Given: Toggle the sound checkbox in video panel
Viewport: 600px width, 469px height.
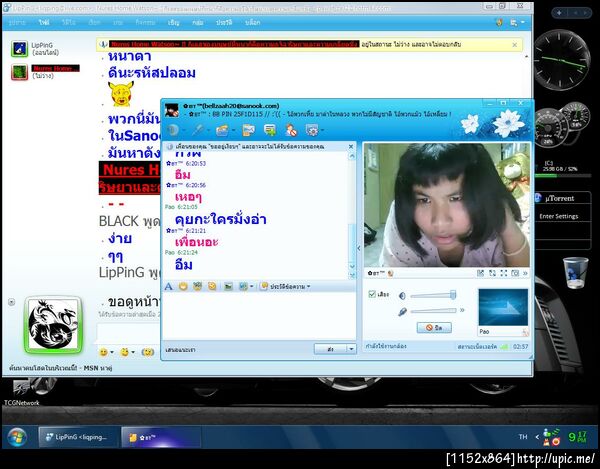Looking at the screenshot, I should (x=372, y=294).
